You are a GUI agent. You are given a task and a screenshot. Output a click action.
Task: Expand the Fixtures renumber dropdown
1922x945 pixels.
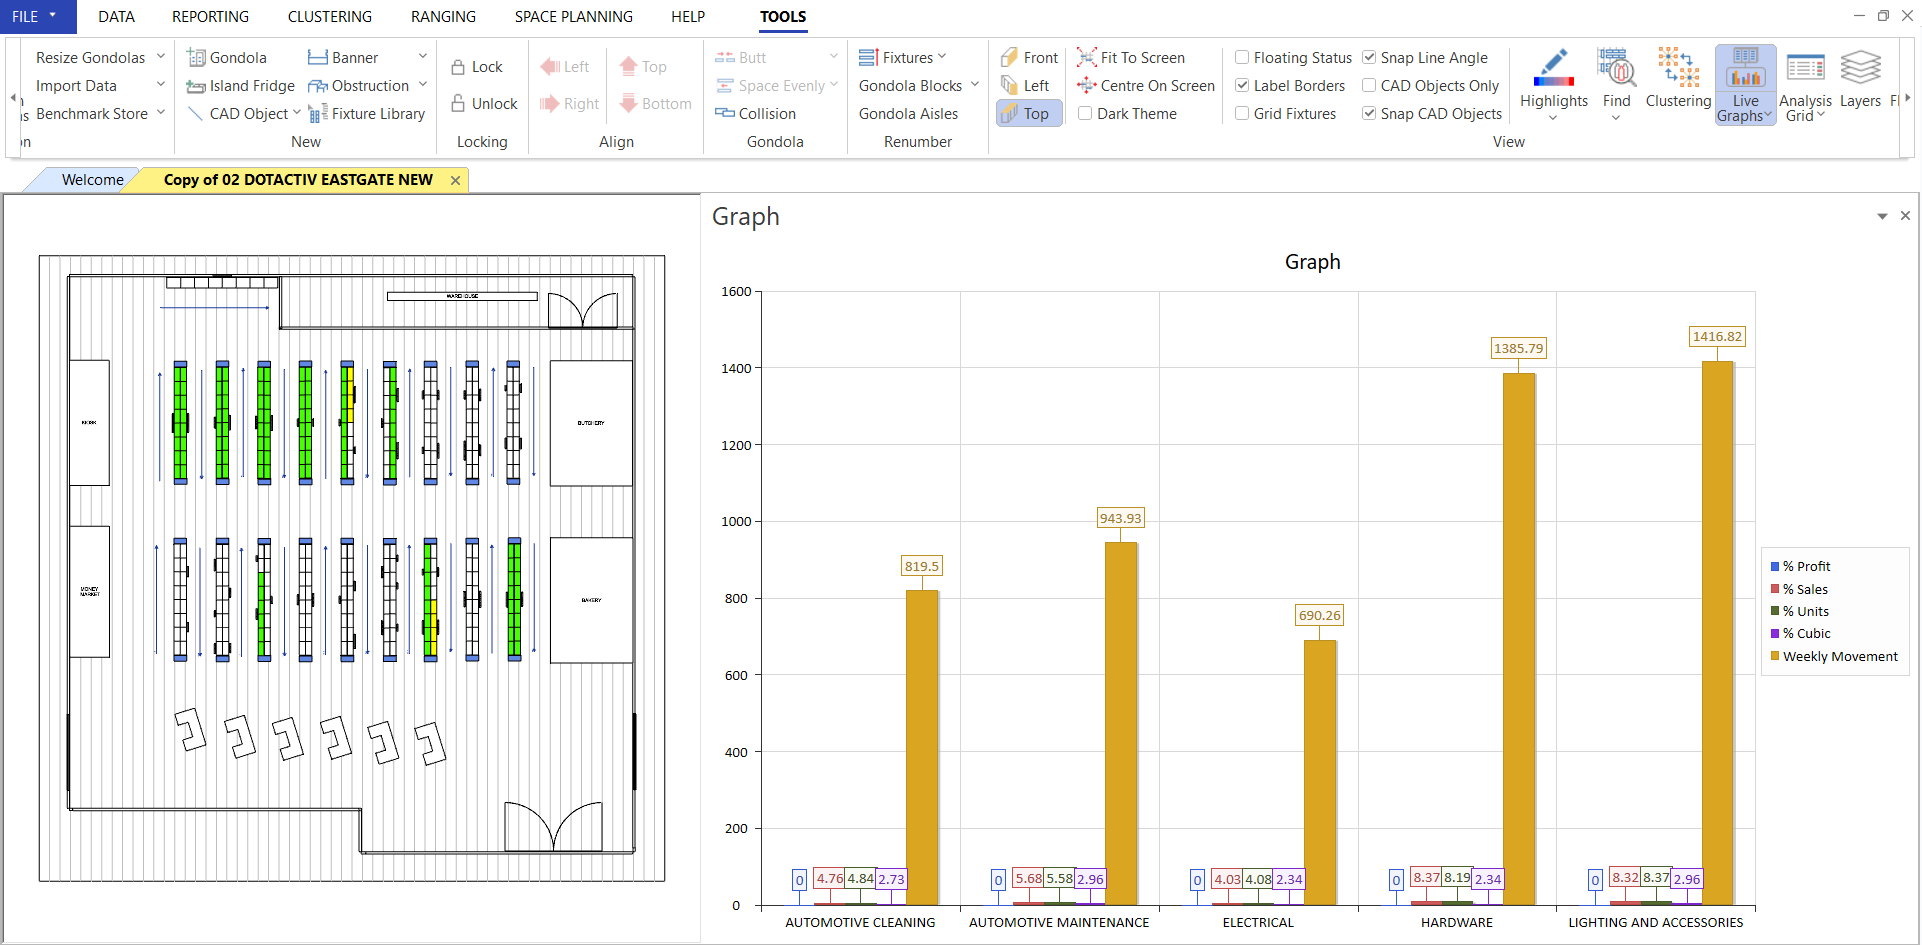pyautogui.click(x=942, y=57)
